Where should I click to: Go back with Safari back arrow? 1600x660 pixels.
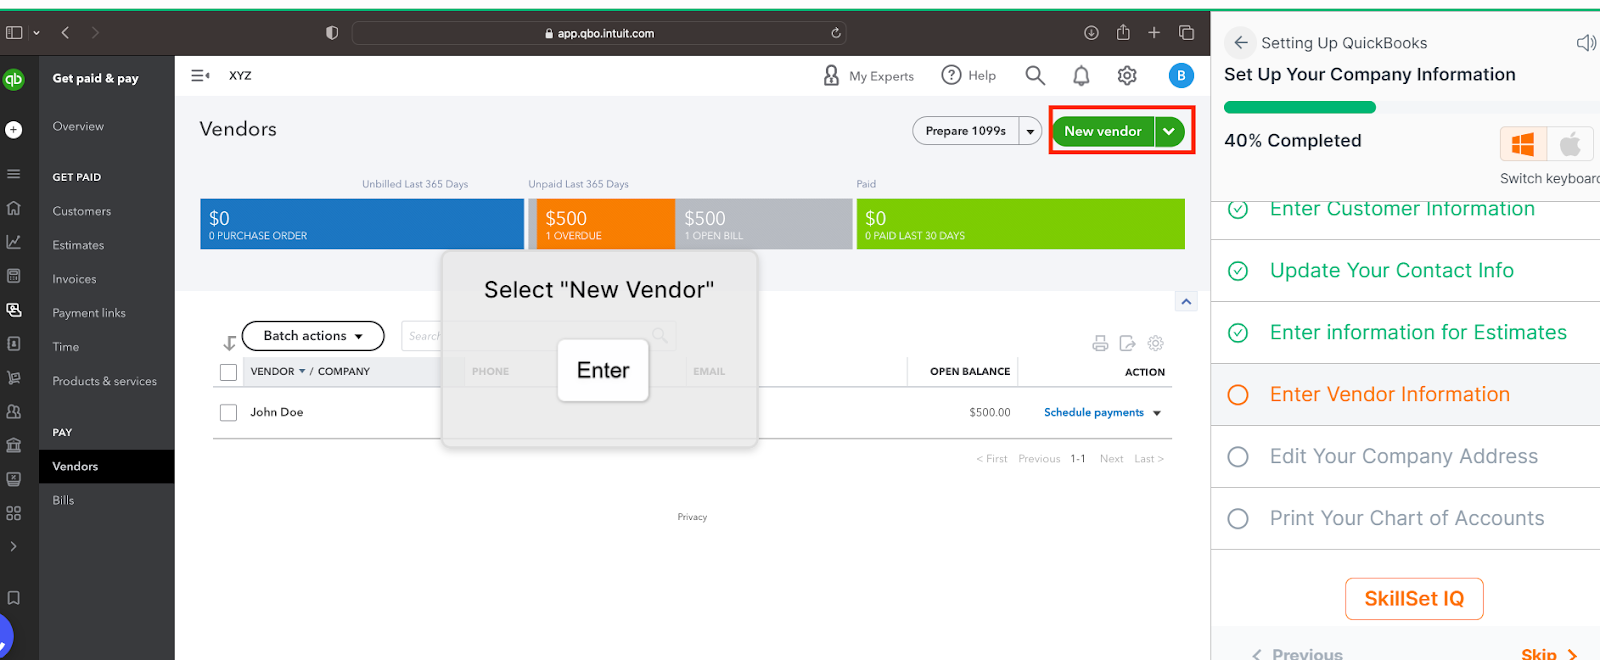pos(65,33)
